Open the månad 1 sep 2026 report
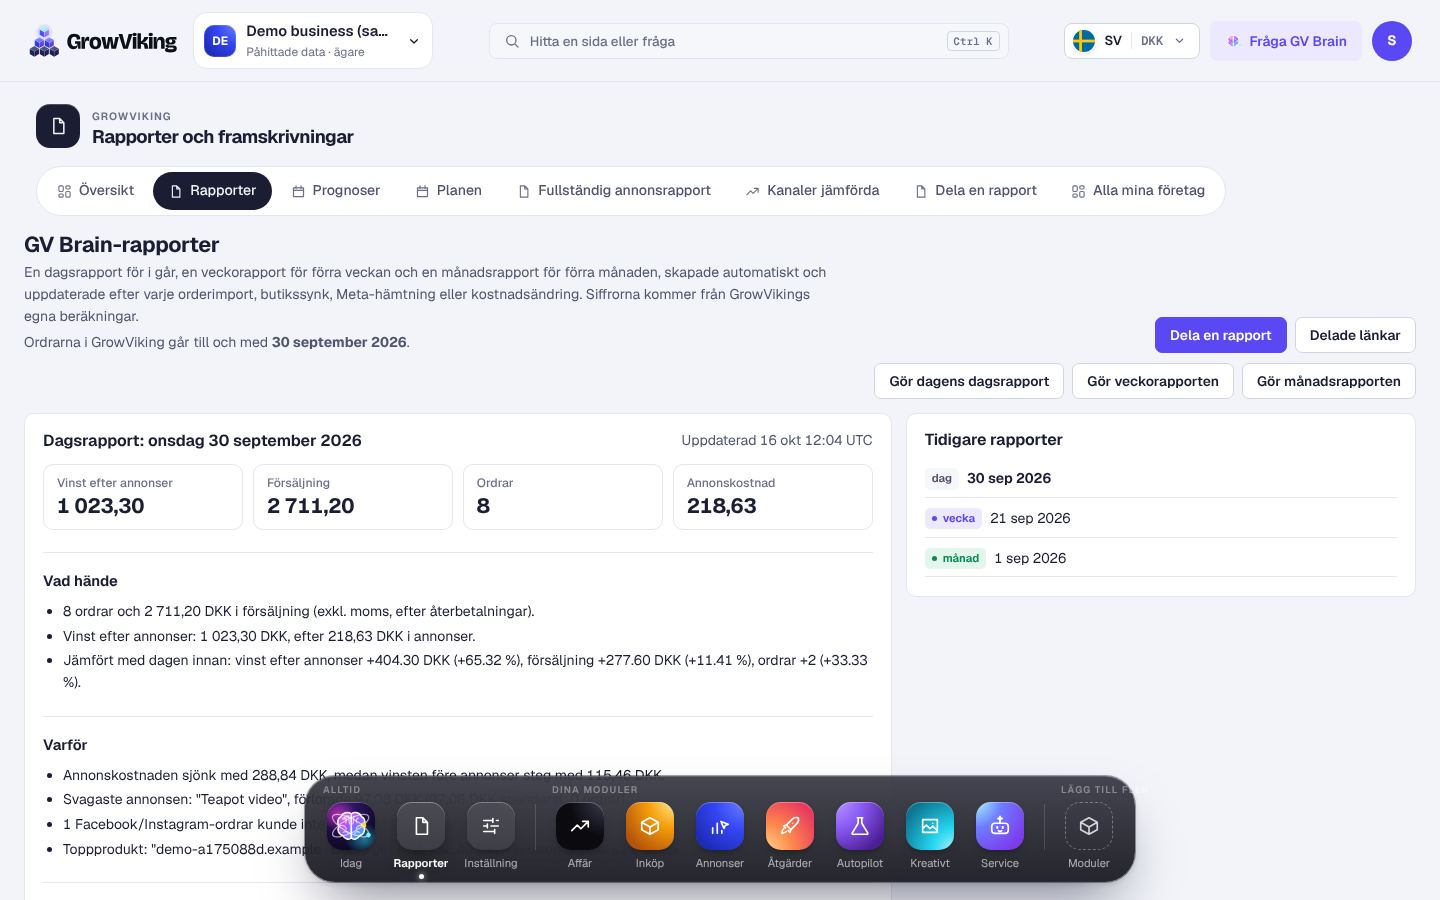Viewport: 1440px width, 900px height. (1161, 558)
